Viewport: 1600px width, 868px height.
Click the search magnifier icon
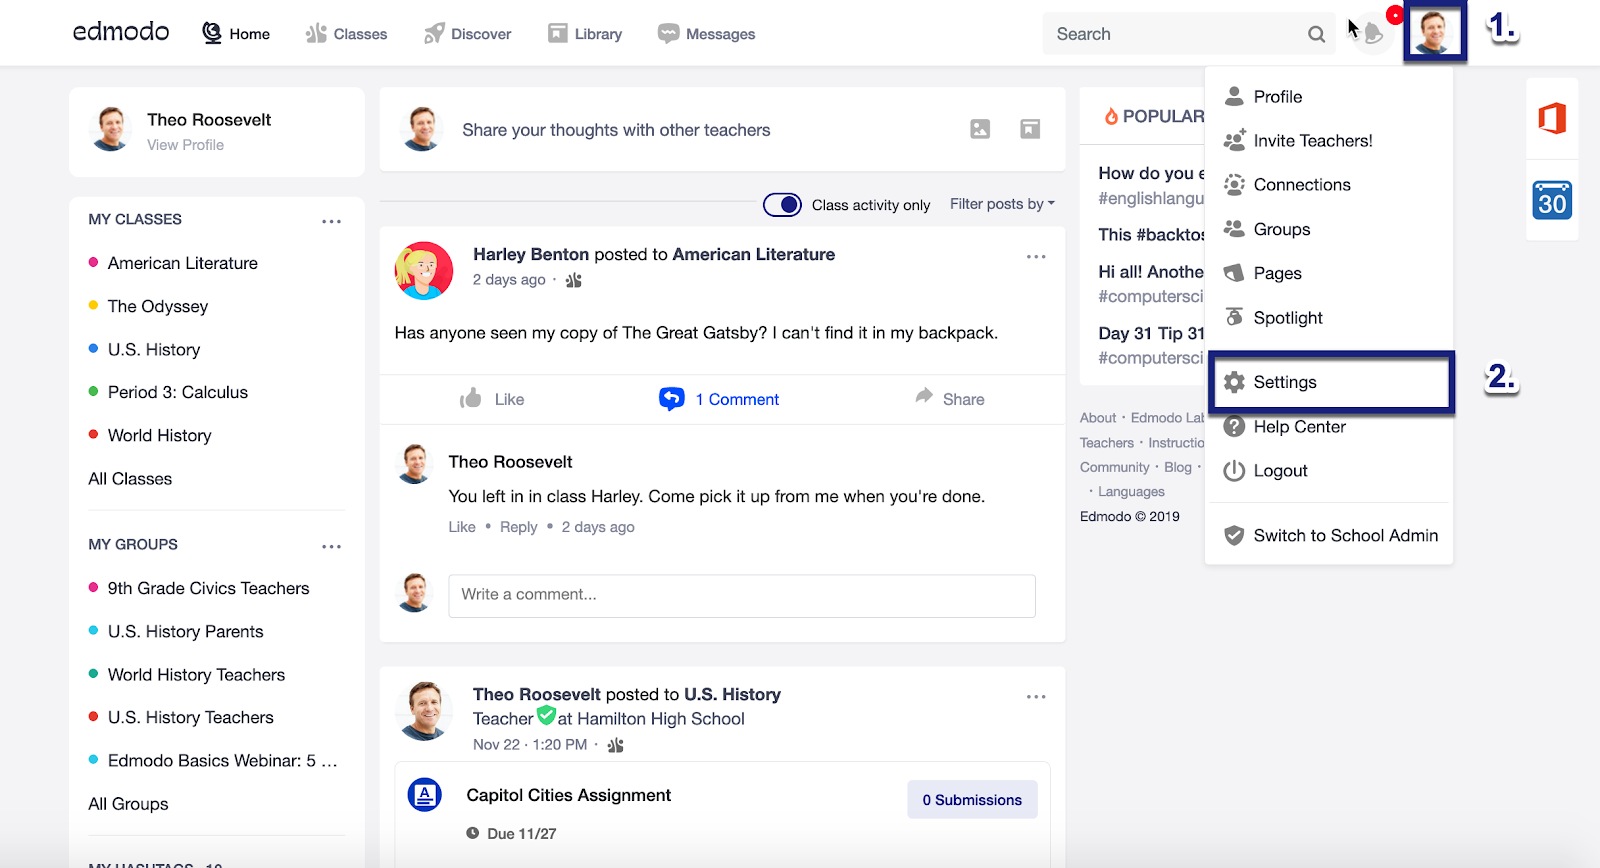[1316, 34]
